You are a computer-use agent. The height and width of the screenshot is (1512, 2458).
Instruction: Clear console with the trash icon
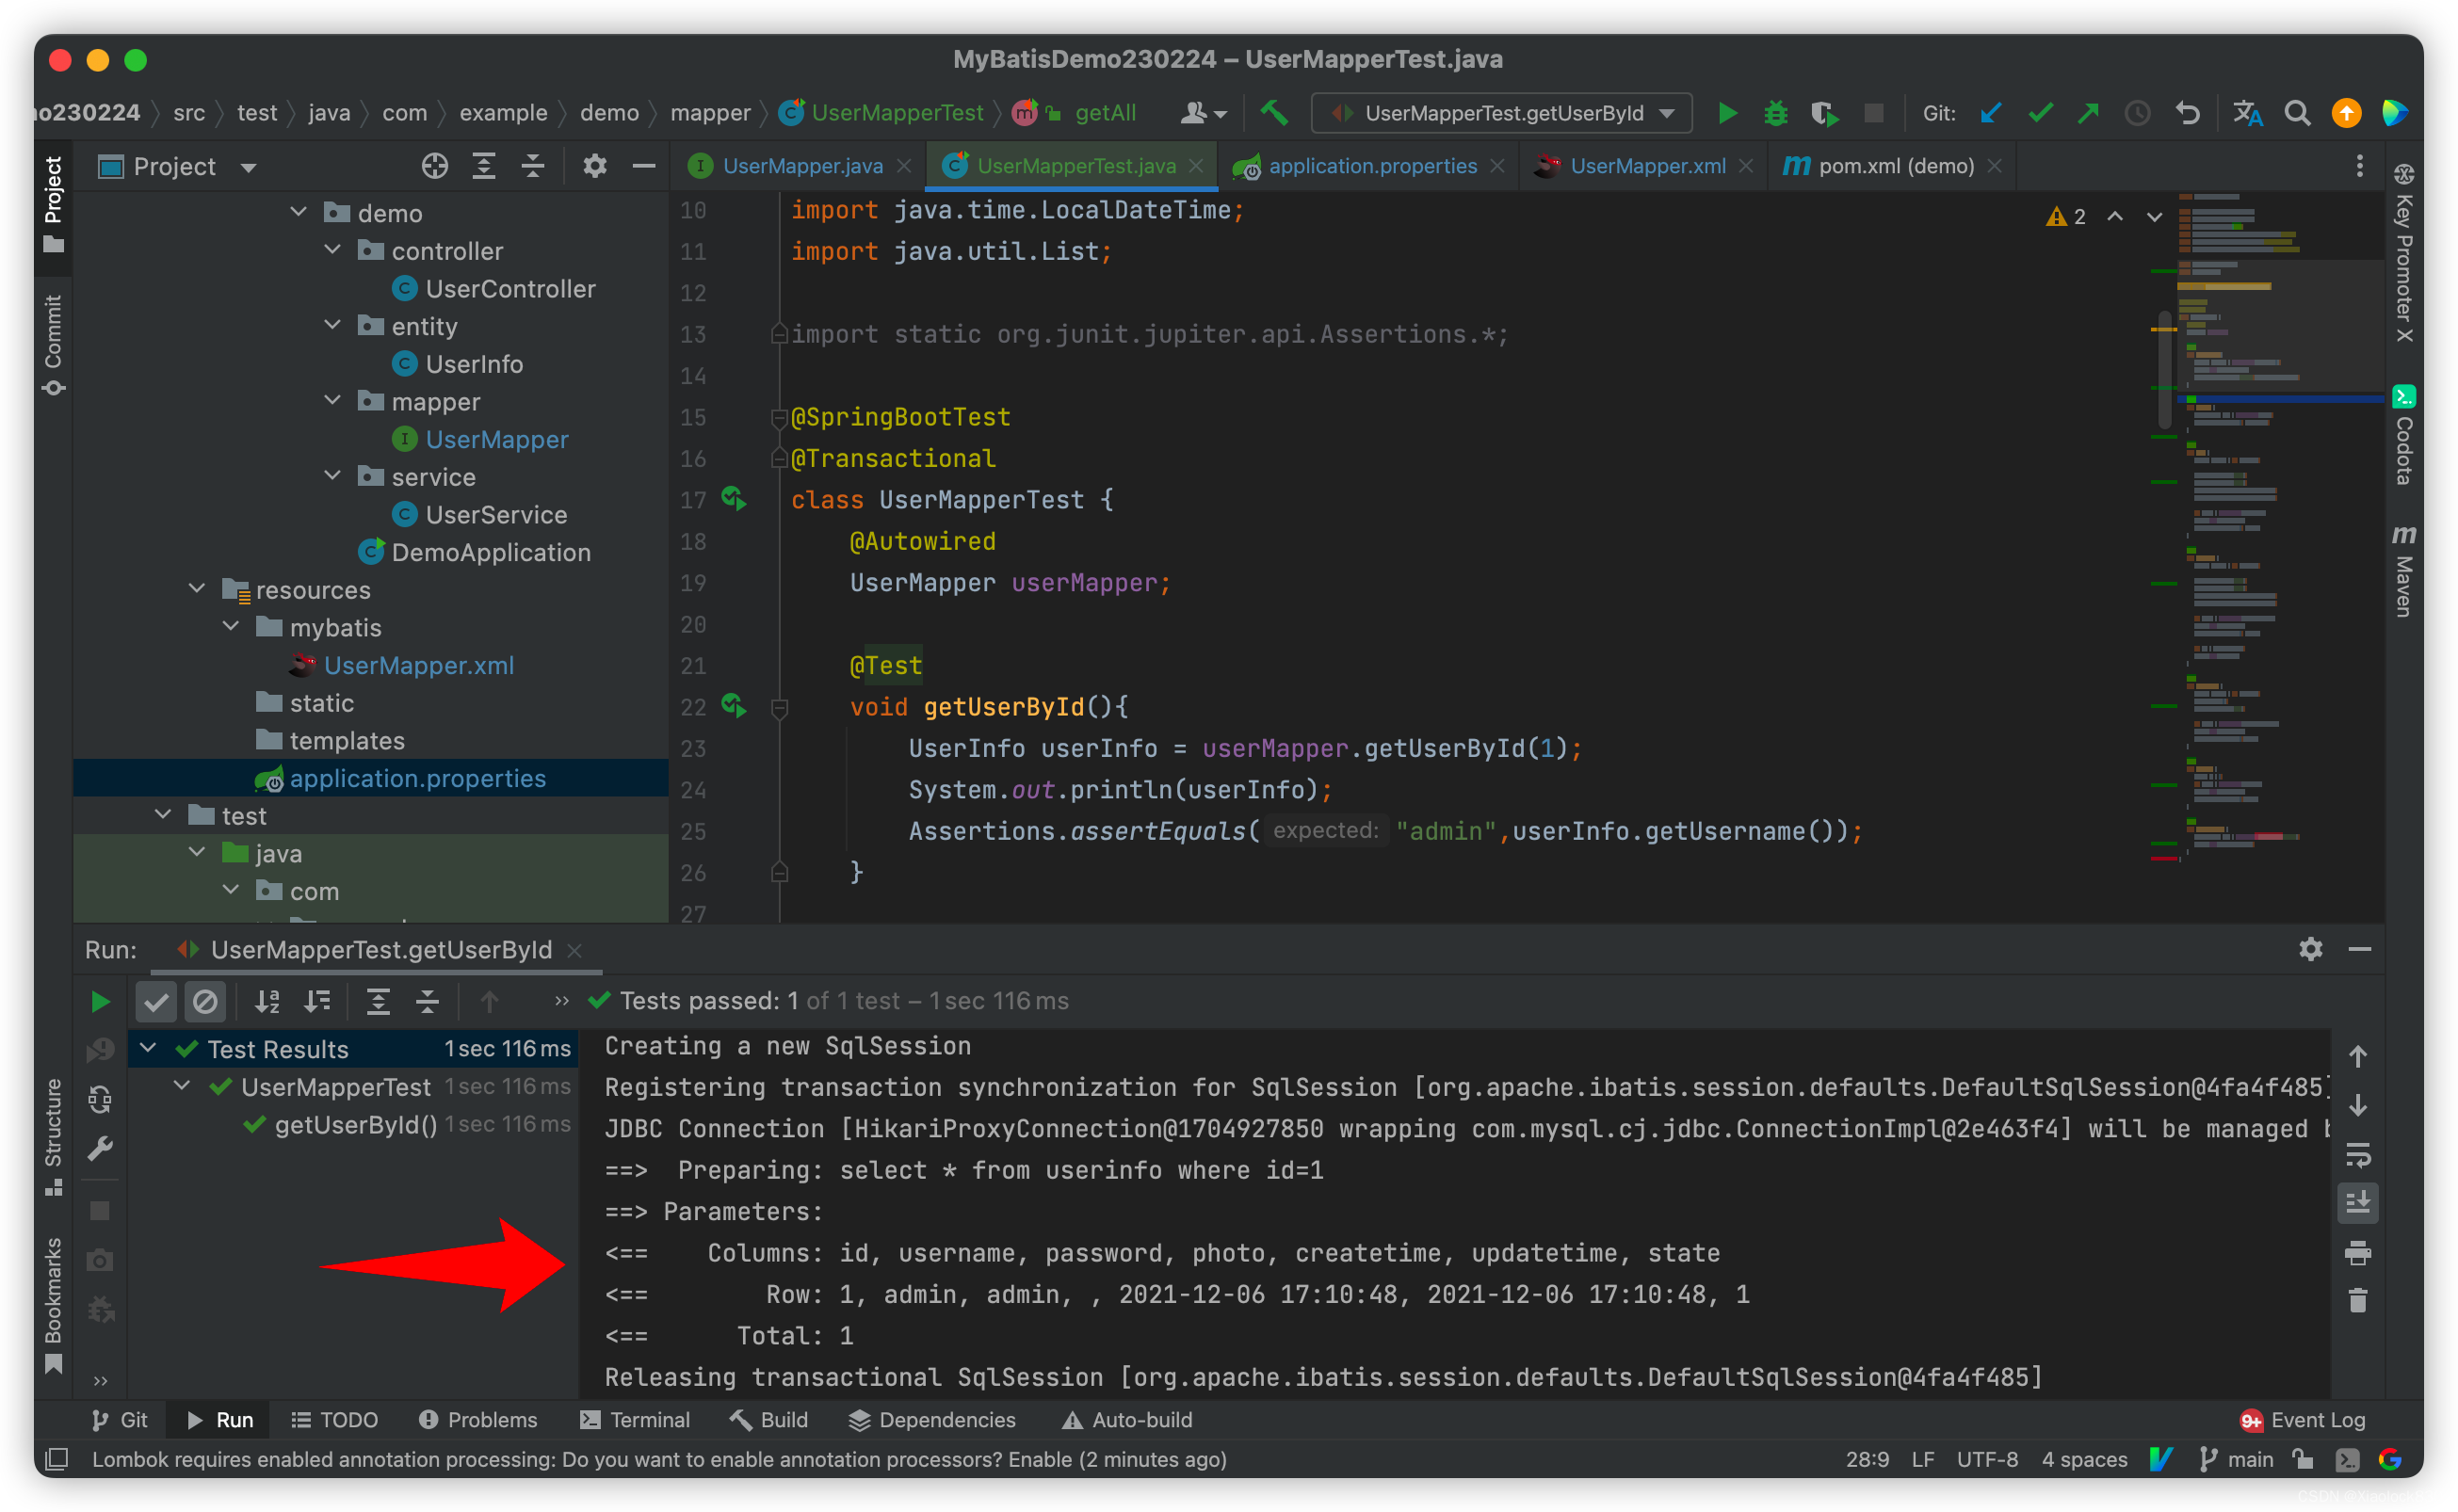coord(2357,1300)
